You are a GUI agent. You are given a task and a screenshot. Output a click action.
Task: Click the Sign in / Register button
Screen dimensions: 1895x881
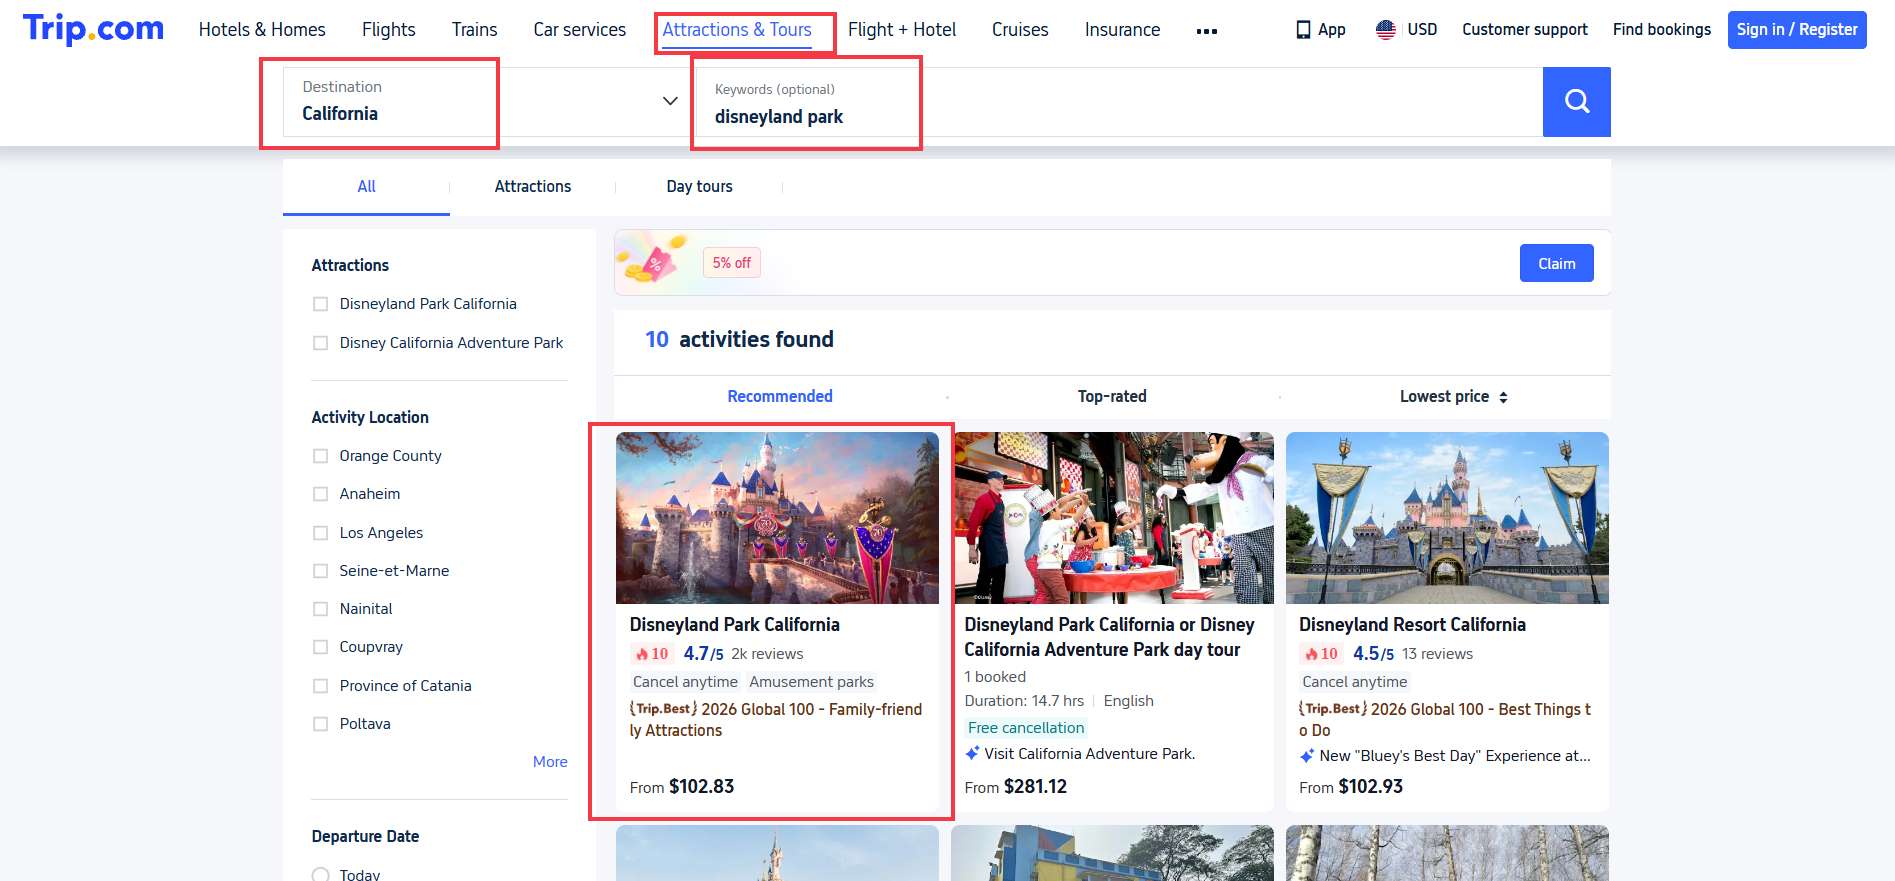point(1797,30)
